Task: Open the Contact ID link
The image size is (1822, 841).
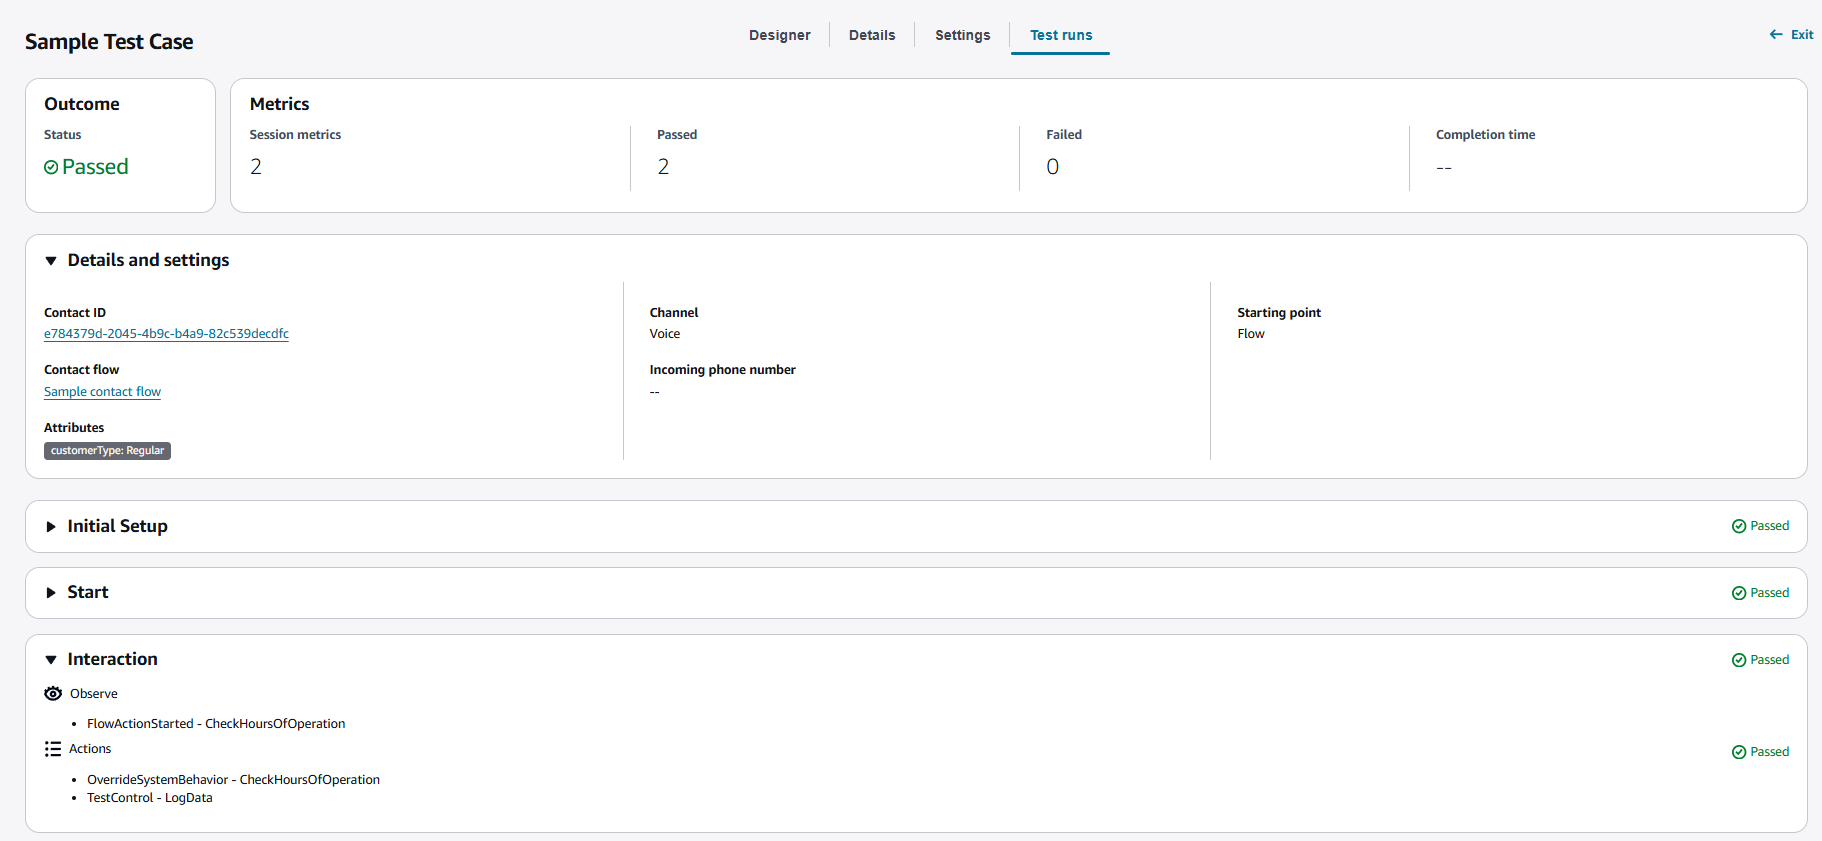Action: (166, 334)
